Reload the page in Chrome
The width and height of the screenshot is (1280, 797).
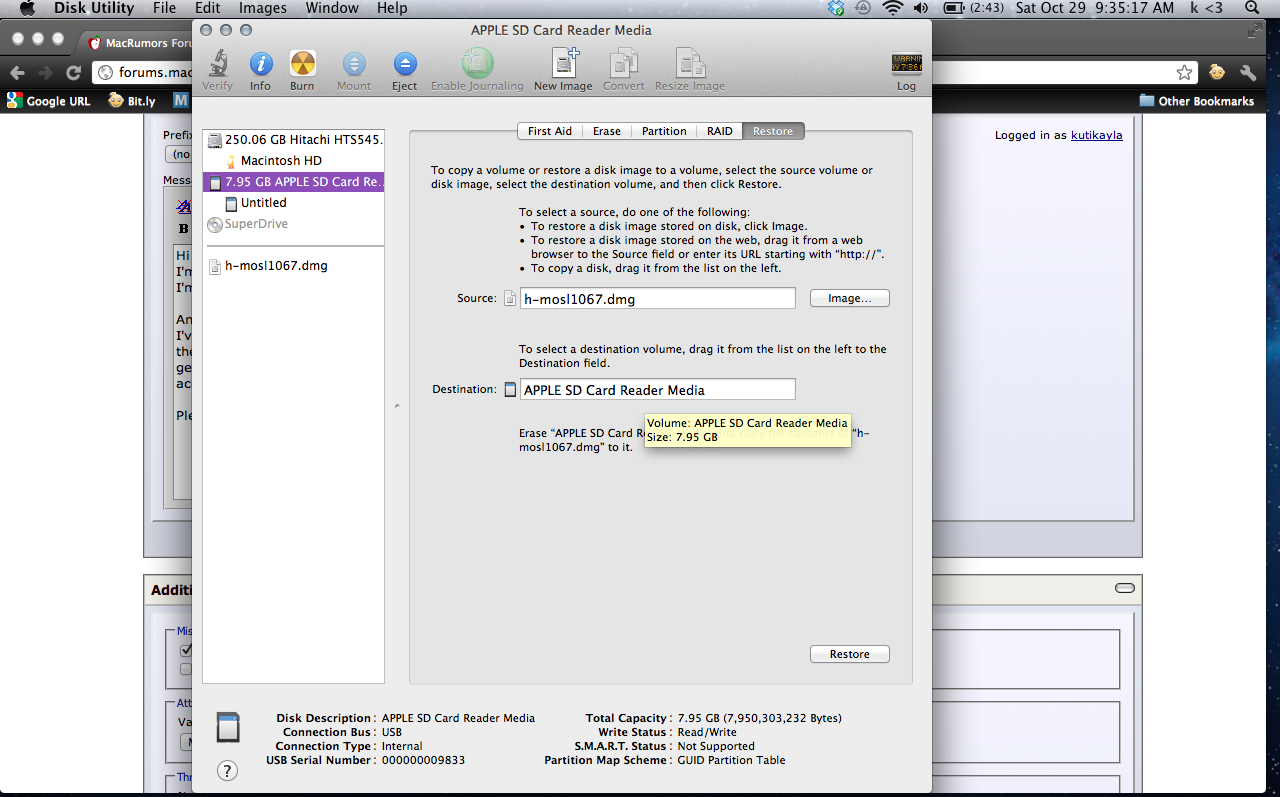coord(73,72)
